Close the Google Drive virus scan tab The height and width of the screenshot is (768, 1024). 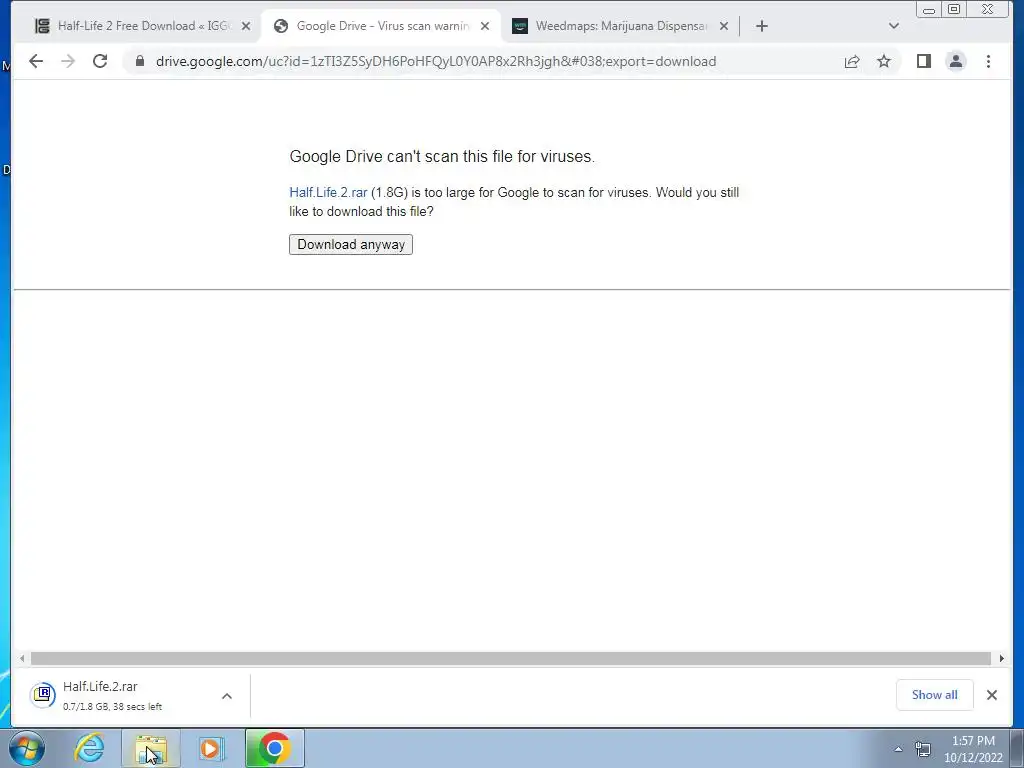click(485, 26)
